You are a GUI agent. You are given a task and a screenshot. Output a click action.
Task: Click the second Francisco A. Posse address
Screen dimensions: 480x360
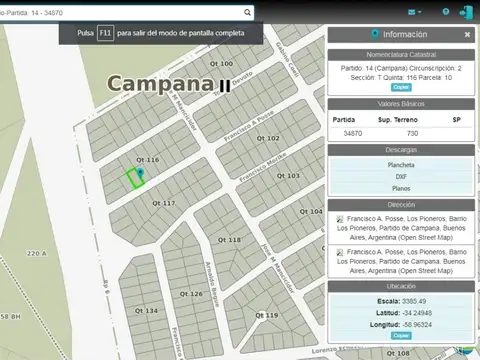[401, 261]
